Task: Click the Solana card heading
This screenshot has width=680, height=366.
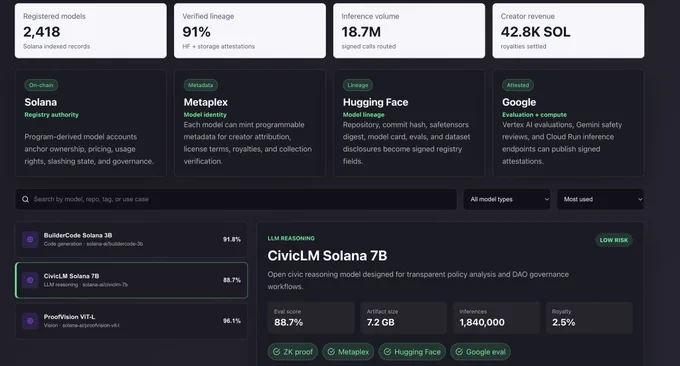Action: [41, 102]
